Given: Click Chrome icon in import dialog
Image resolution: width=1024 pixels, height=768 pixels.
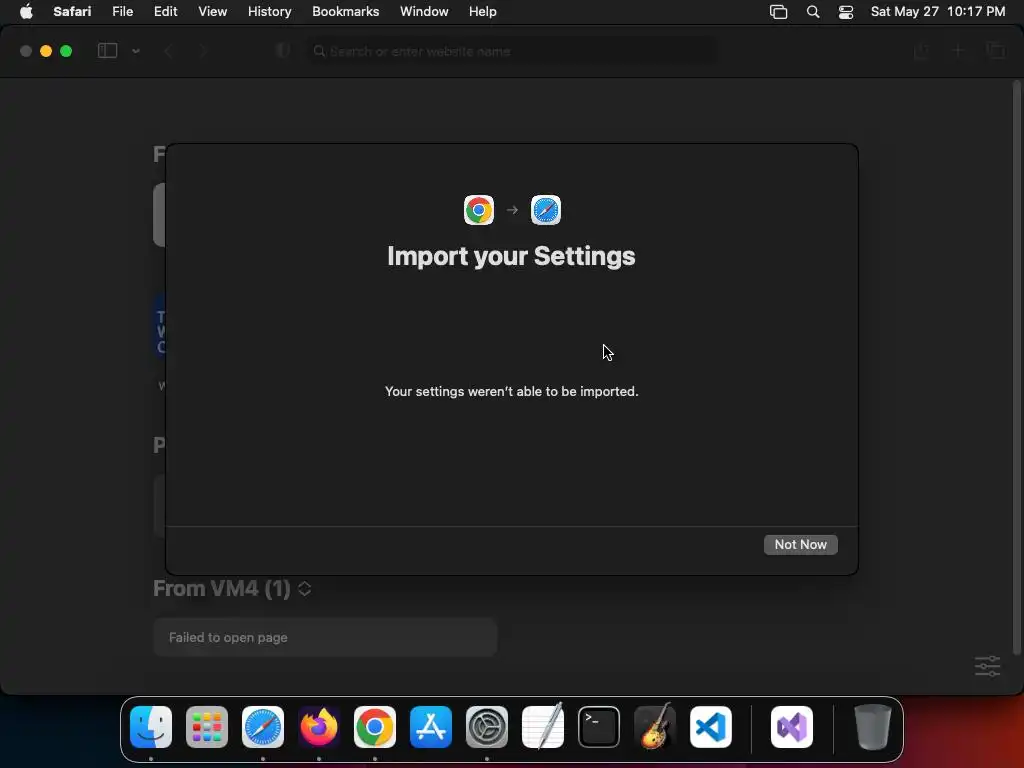Looking at the screenshot, I should [479, 210].
